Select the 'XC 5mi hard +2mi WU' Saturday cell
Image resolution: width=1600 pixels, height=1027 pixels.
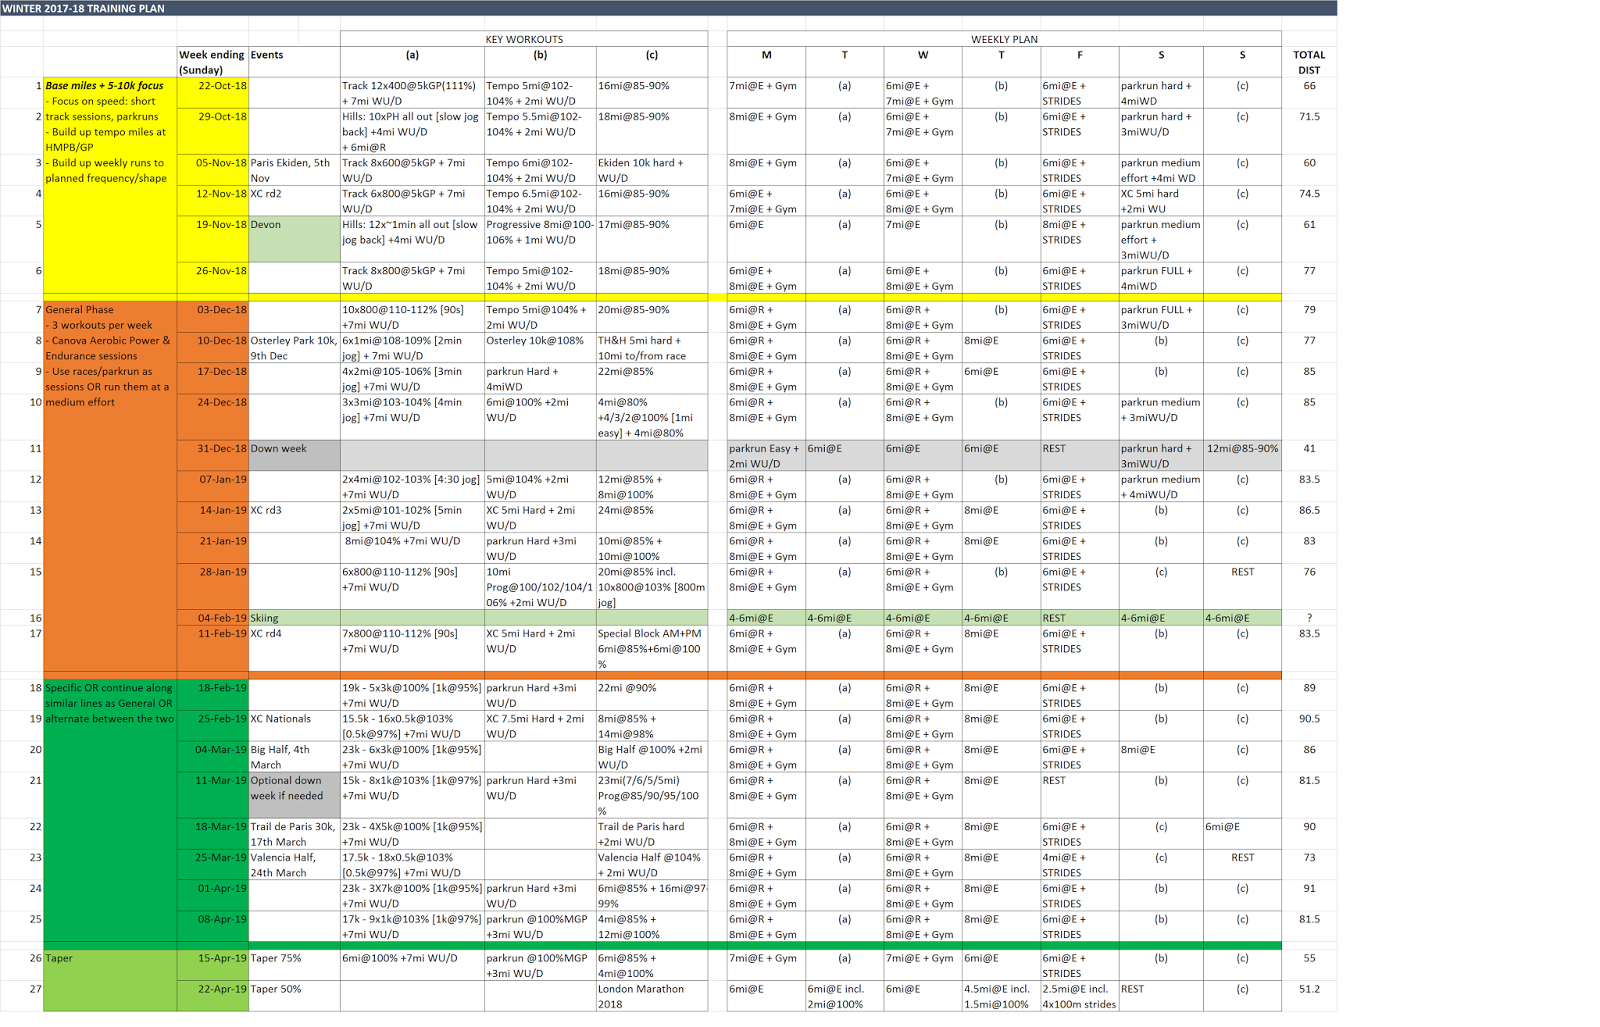[1160, 201]
